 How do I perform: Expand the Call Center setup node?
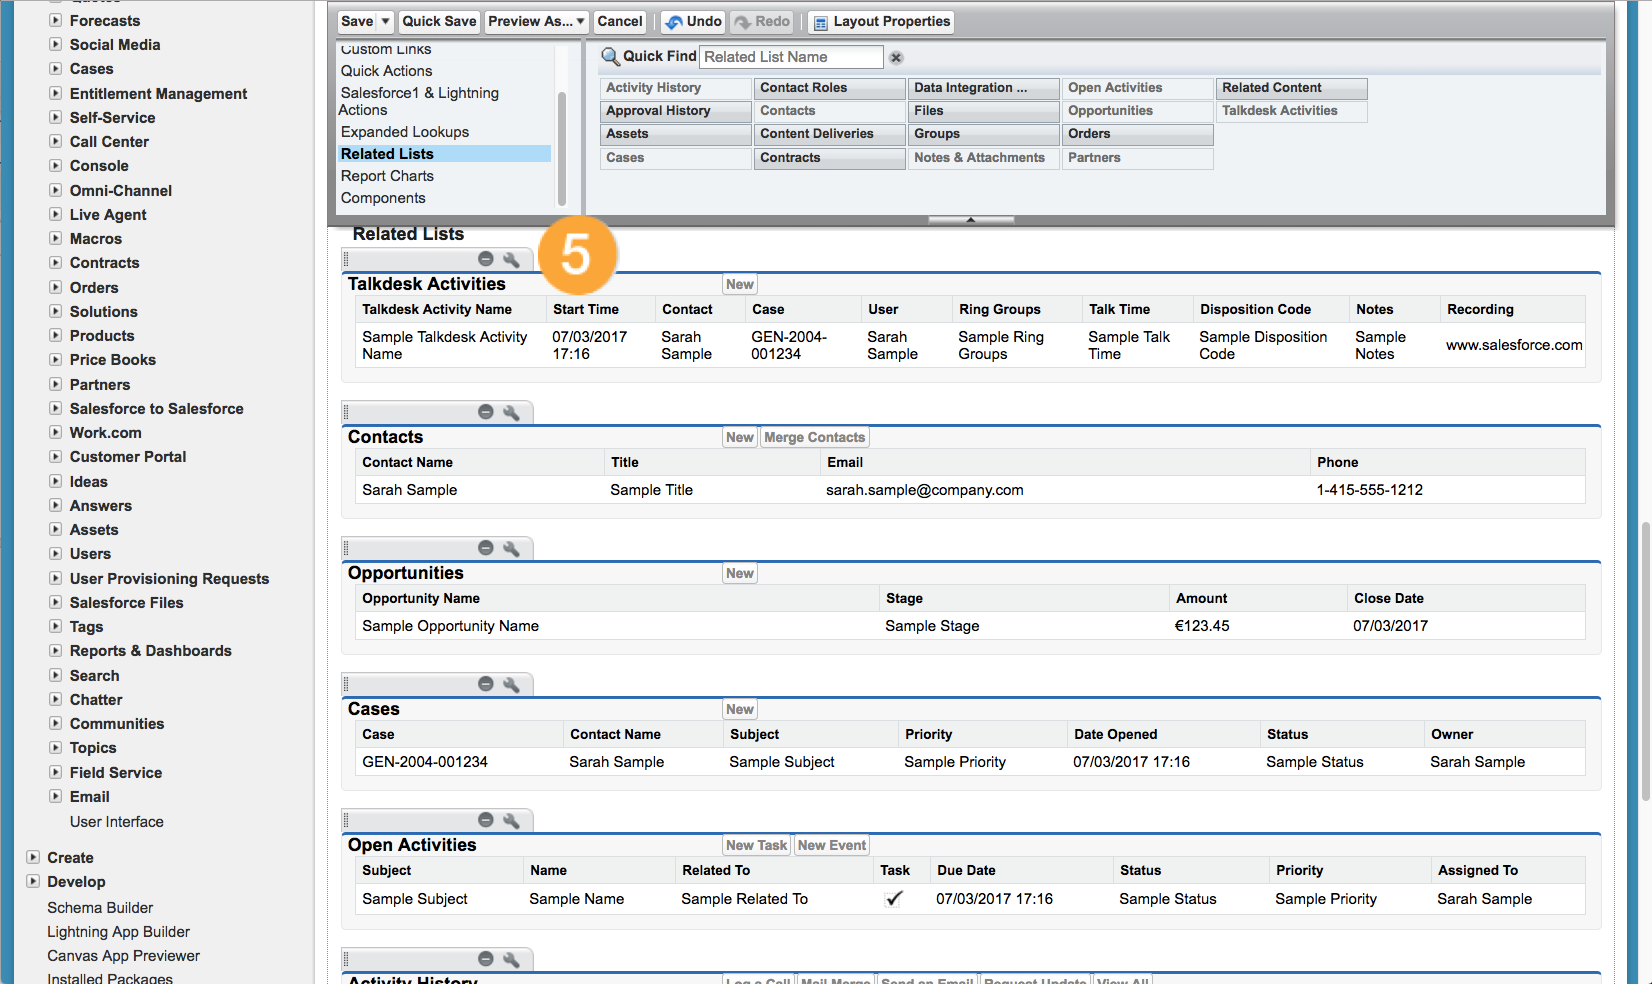coord(56,141)
